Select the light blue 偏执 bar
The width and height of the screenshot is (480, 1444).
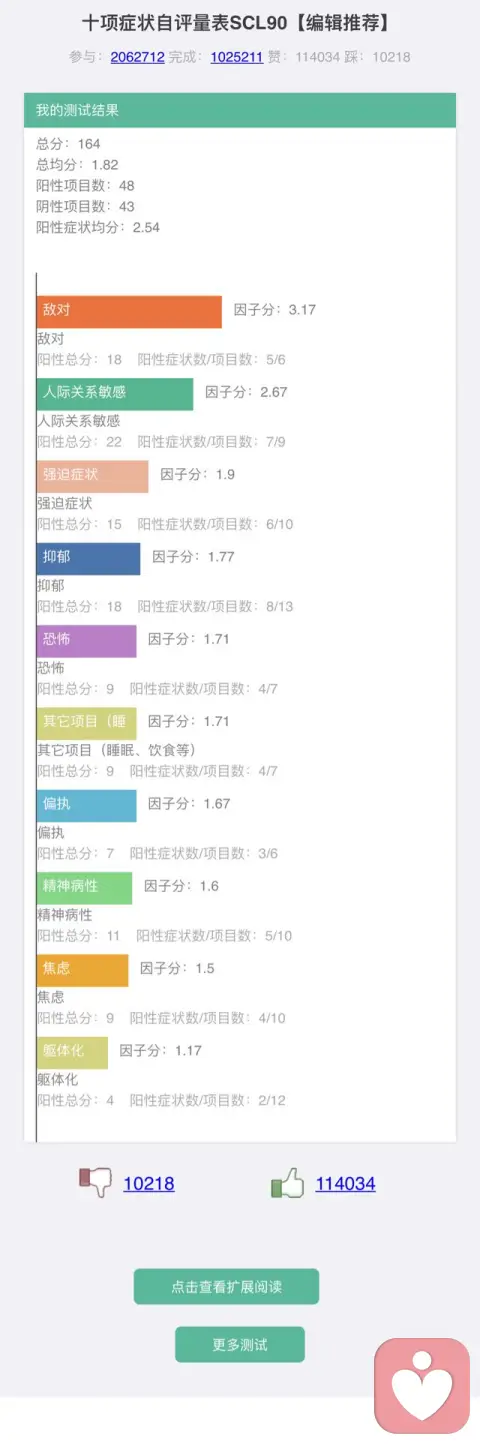[x=86, y=805]
